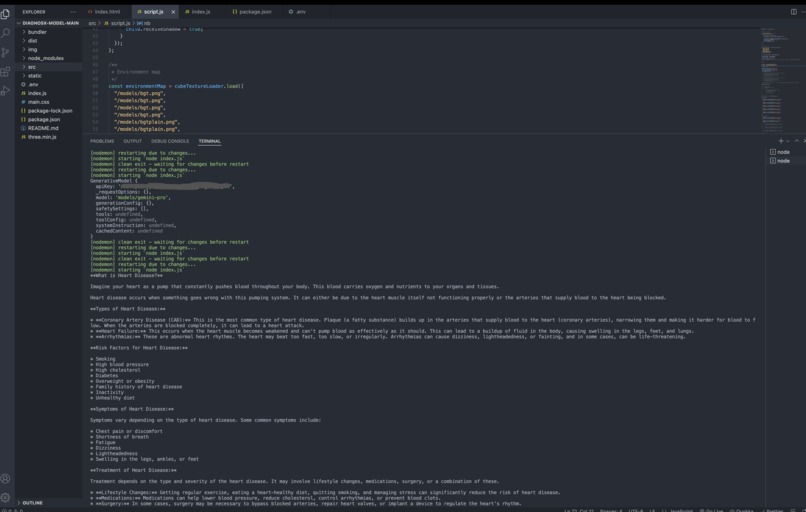Open the Source Control view icon
Image resolution: width=806 pixels, height=512 pixels.
6,52
